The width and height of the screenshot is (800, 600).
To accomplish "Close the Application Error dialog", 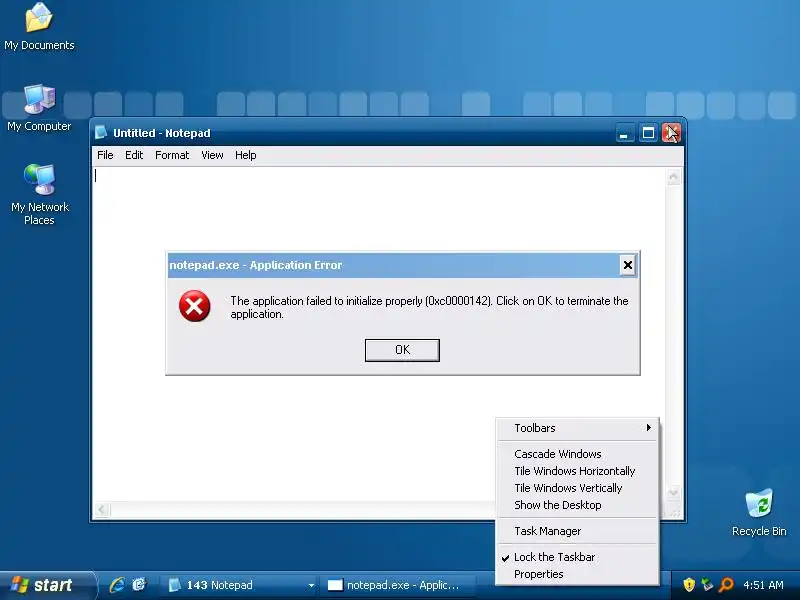I will click(x=628, y=265).
